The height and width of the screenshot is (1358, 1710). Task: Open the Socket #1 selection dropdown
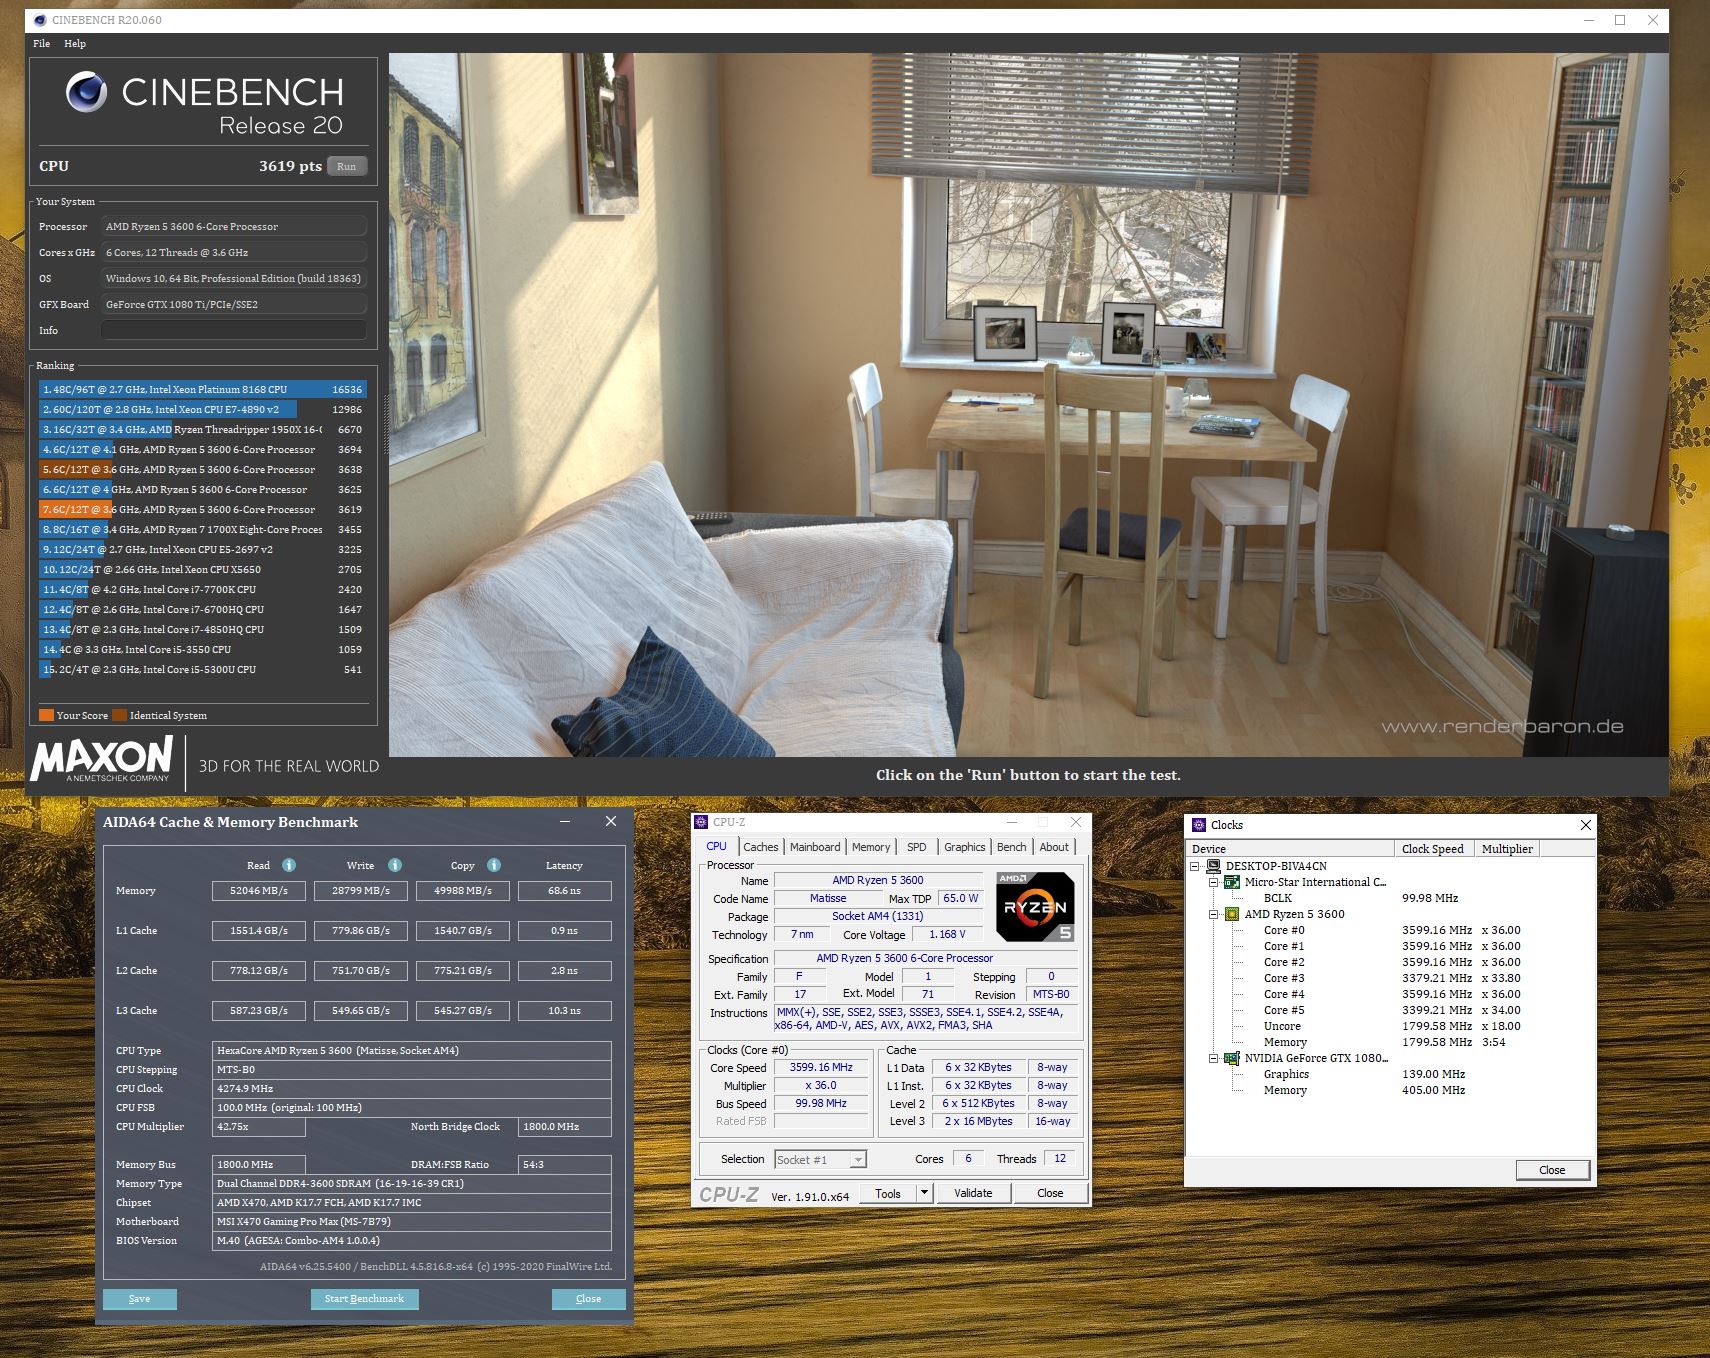[857, 1160]
